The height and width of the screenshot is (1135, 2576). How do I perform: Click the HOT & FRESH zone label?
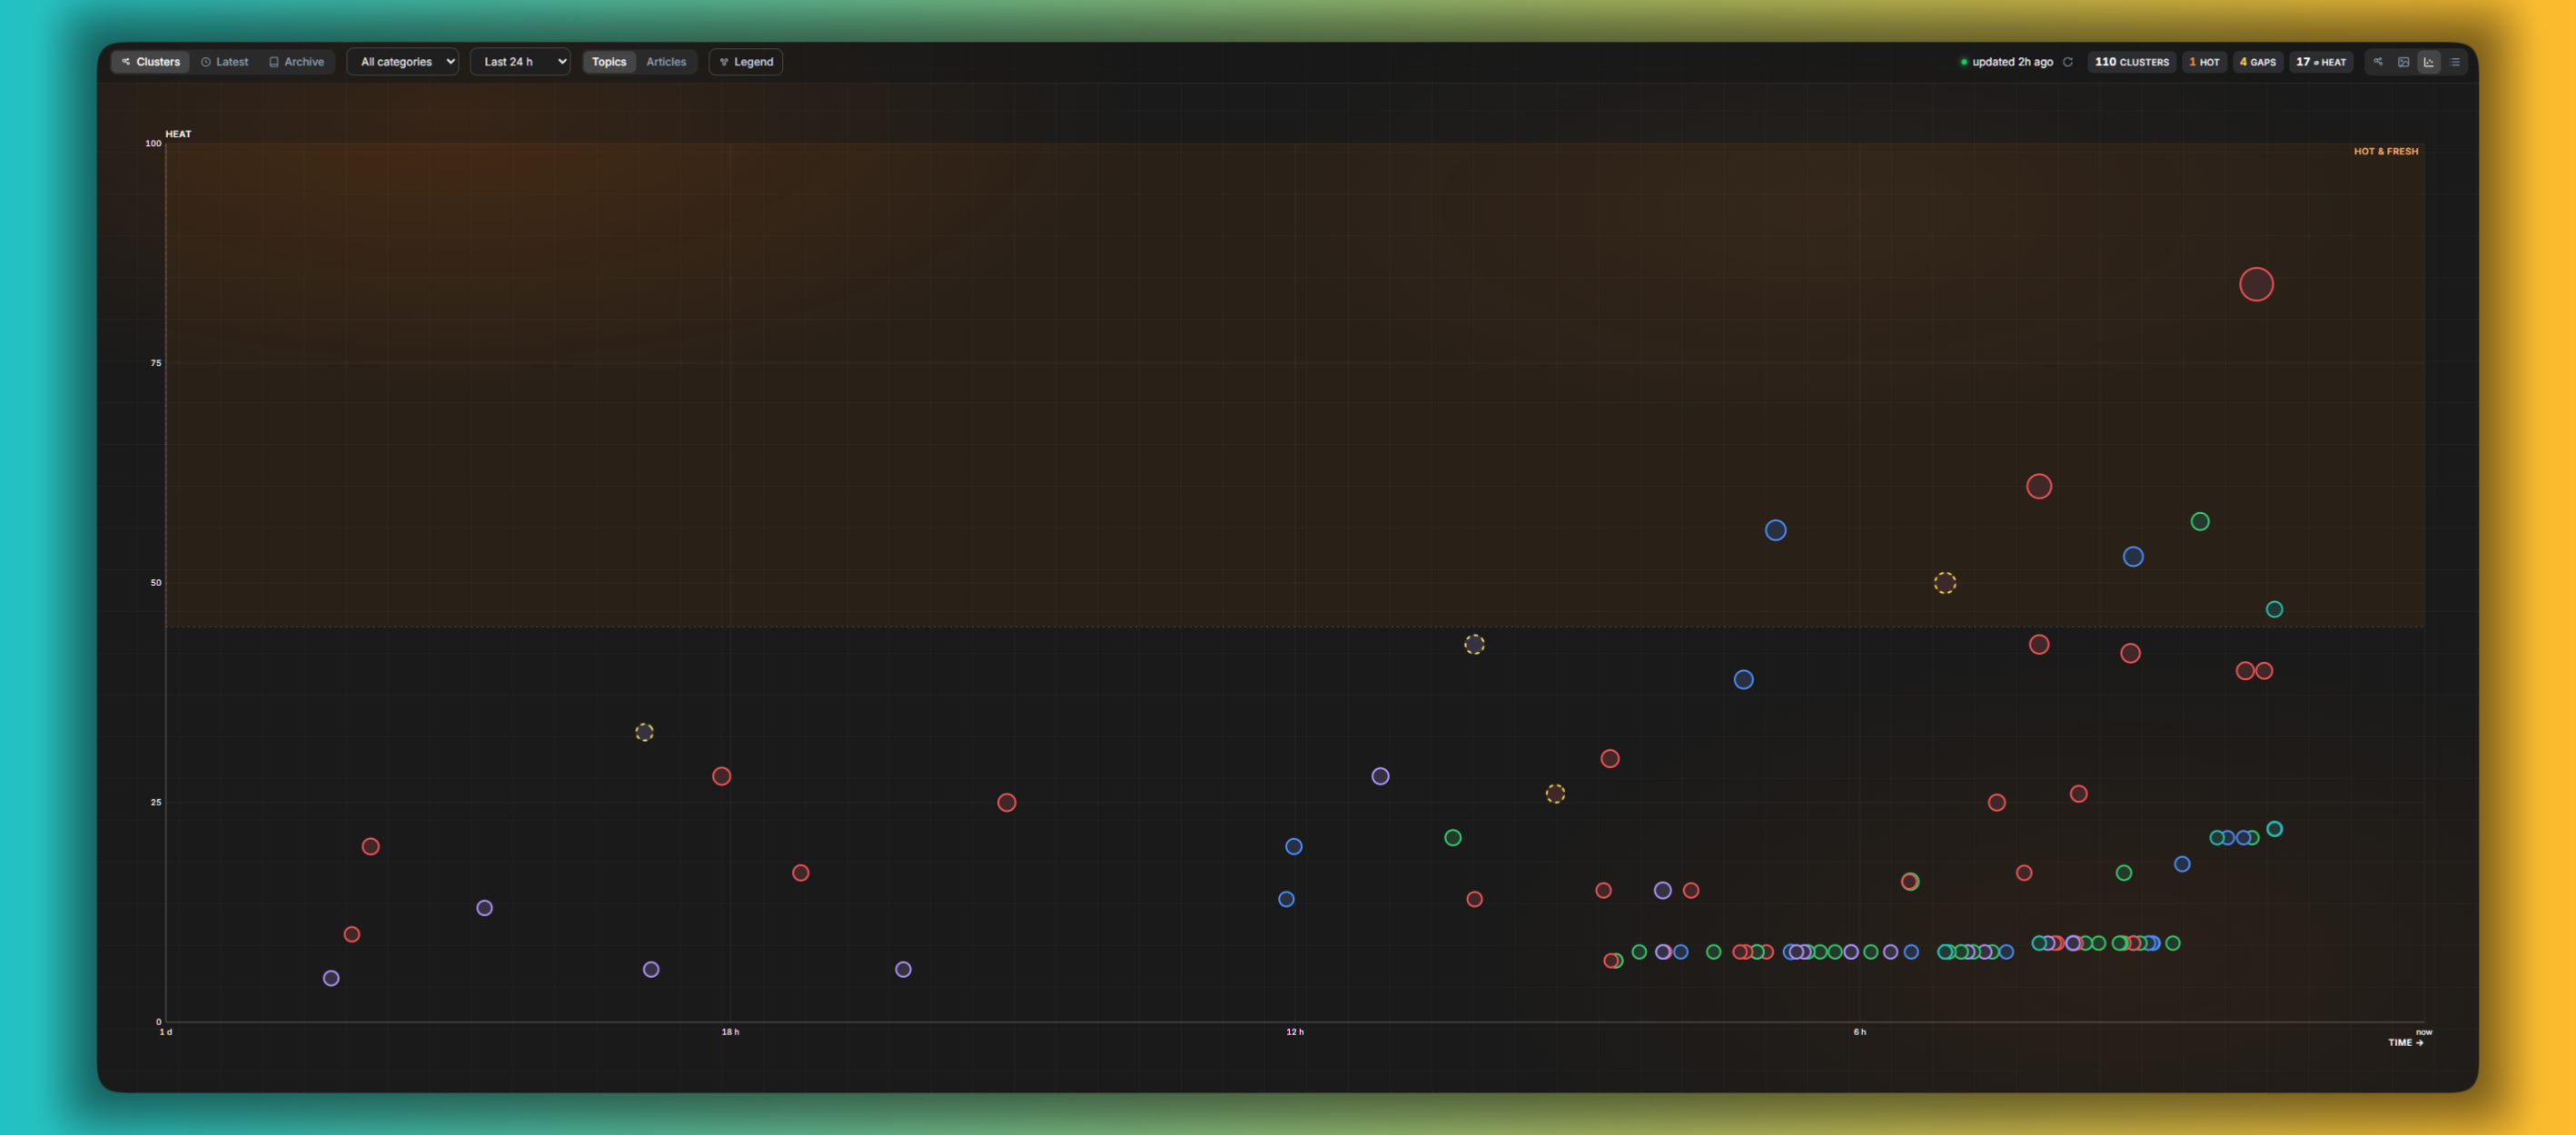point(2385,151)
